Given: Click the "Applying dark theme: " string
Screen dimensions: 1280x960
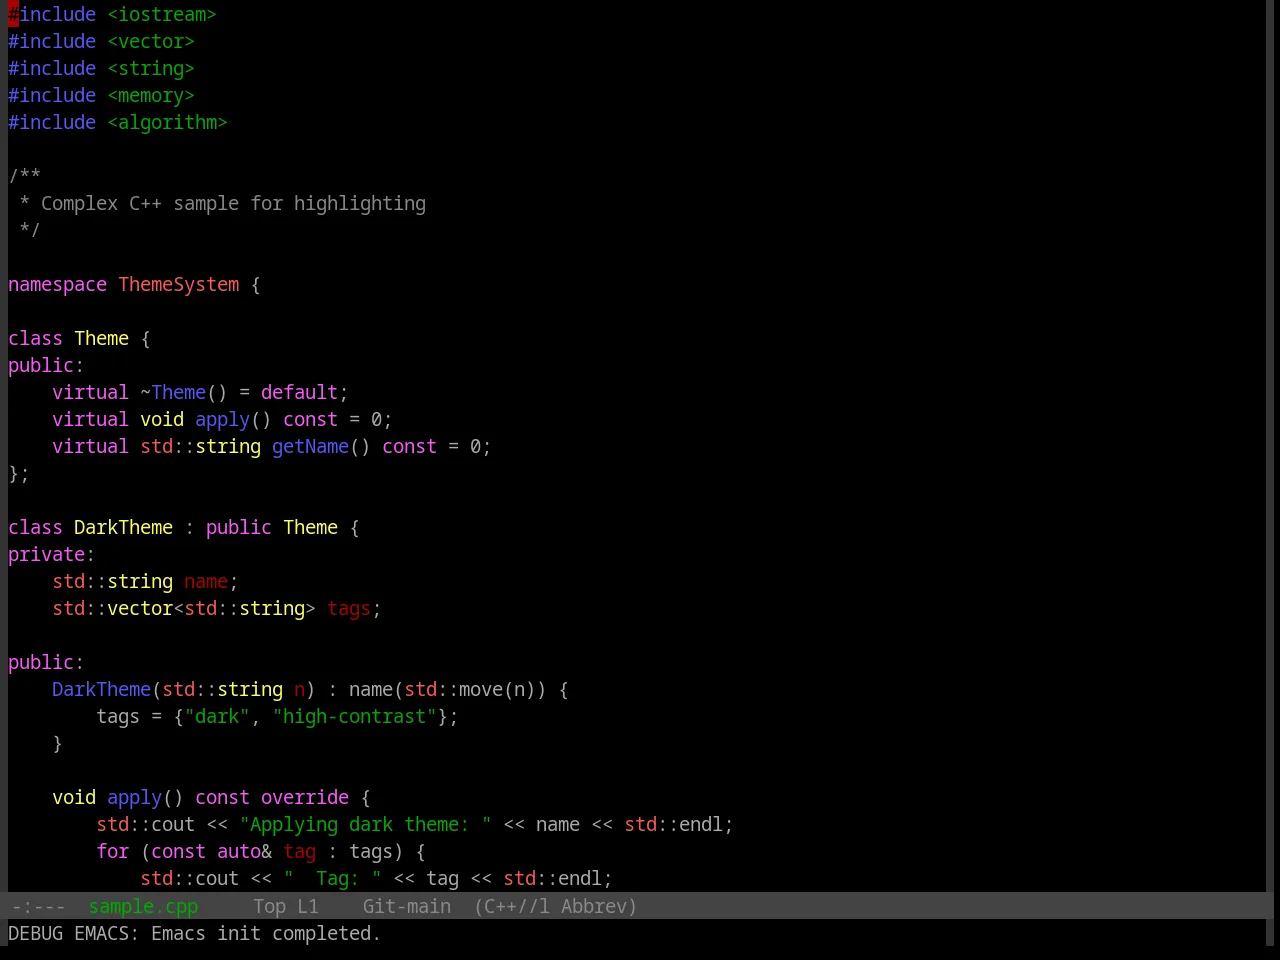Looking at the screenshot, I should point(366,824).
